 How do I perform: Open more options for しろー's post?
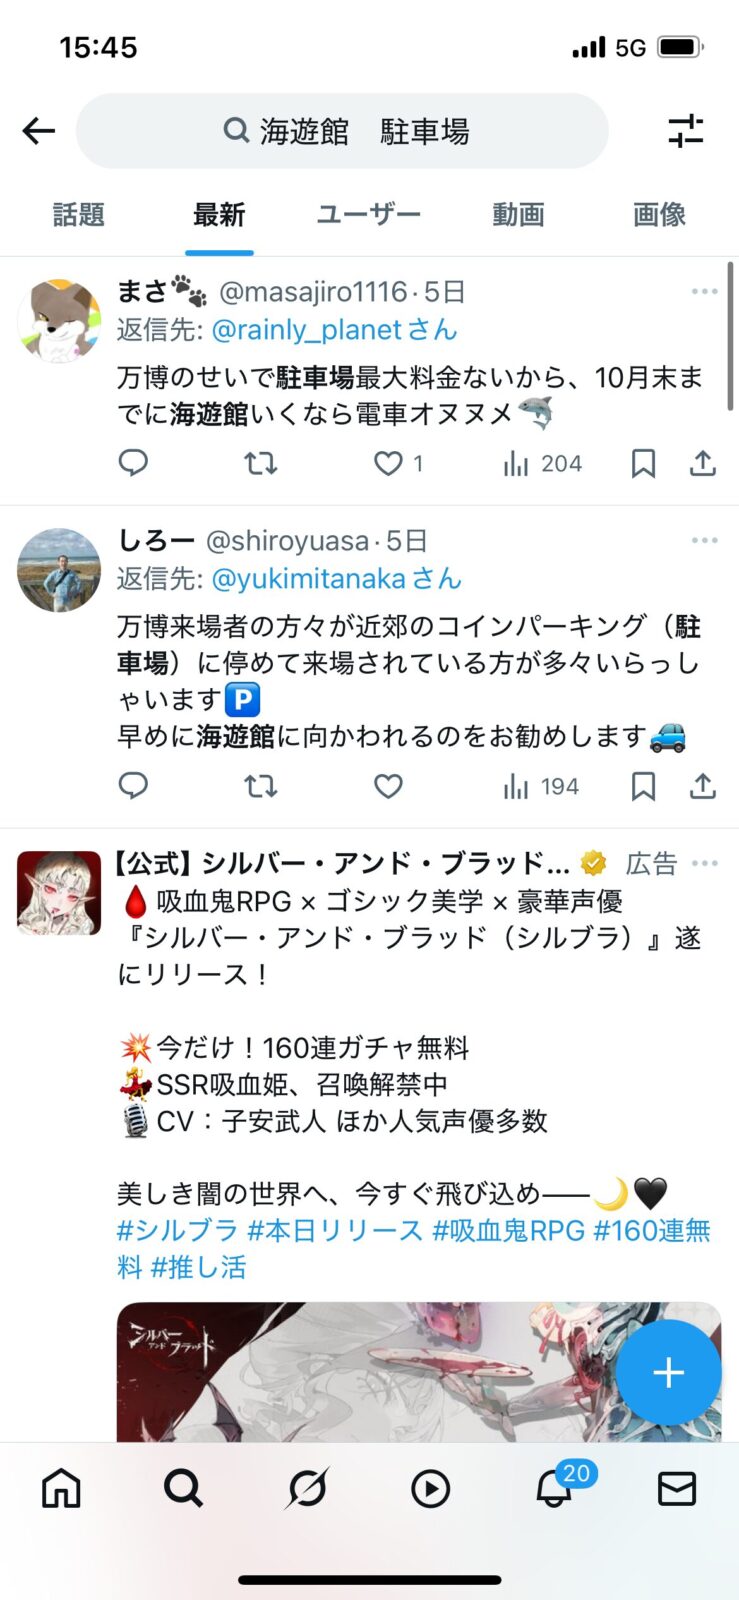coord(704,540)
